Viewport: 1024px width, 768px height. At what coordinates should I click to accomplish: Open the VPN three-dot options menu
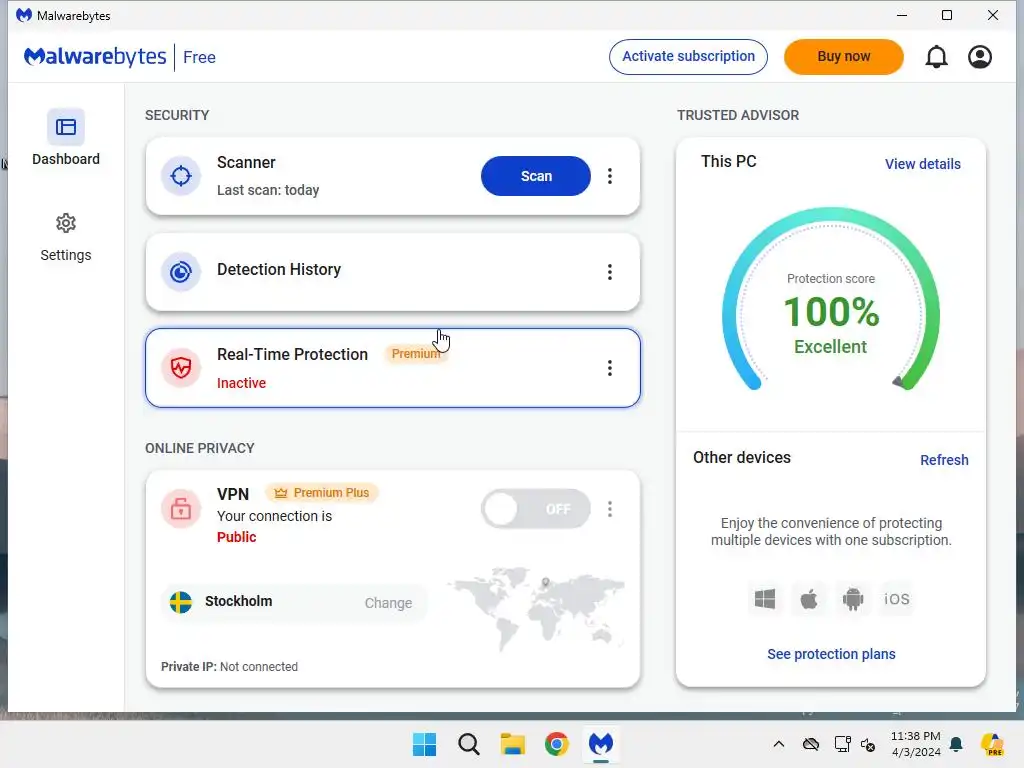coord(610,509)
